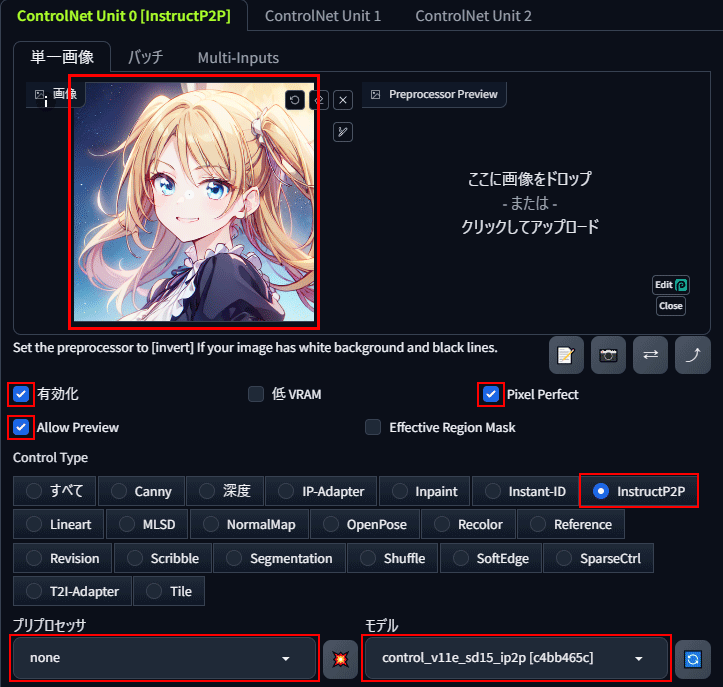Pick OpenPose as control type
Screen dimensions: 723x687
(x=365, y=524)
